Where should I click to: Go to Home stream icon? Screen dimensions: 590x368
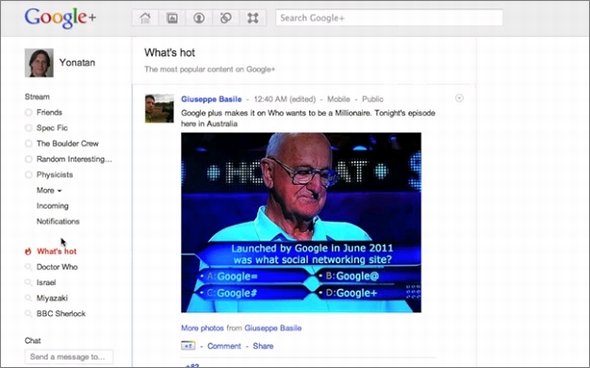145,18
